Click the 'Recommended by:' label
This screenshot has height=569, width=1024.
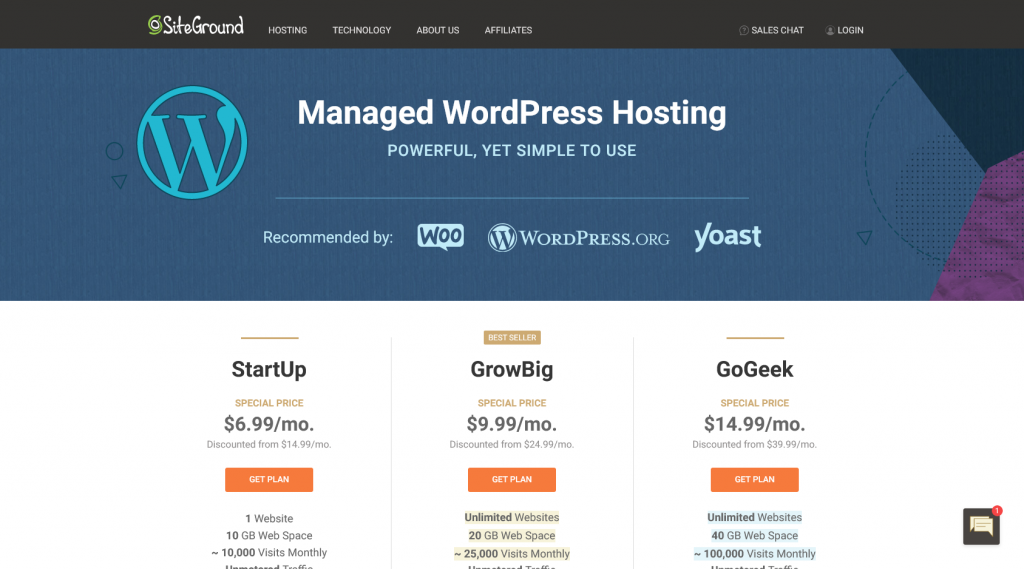[328, 237]
